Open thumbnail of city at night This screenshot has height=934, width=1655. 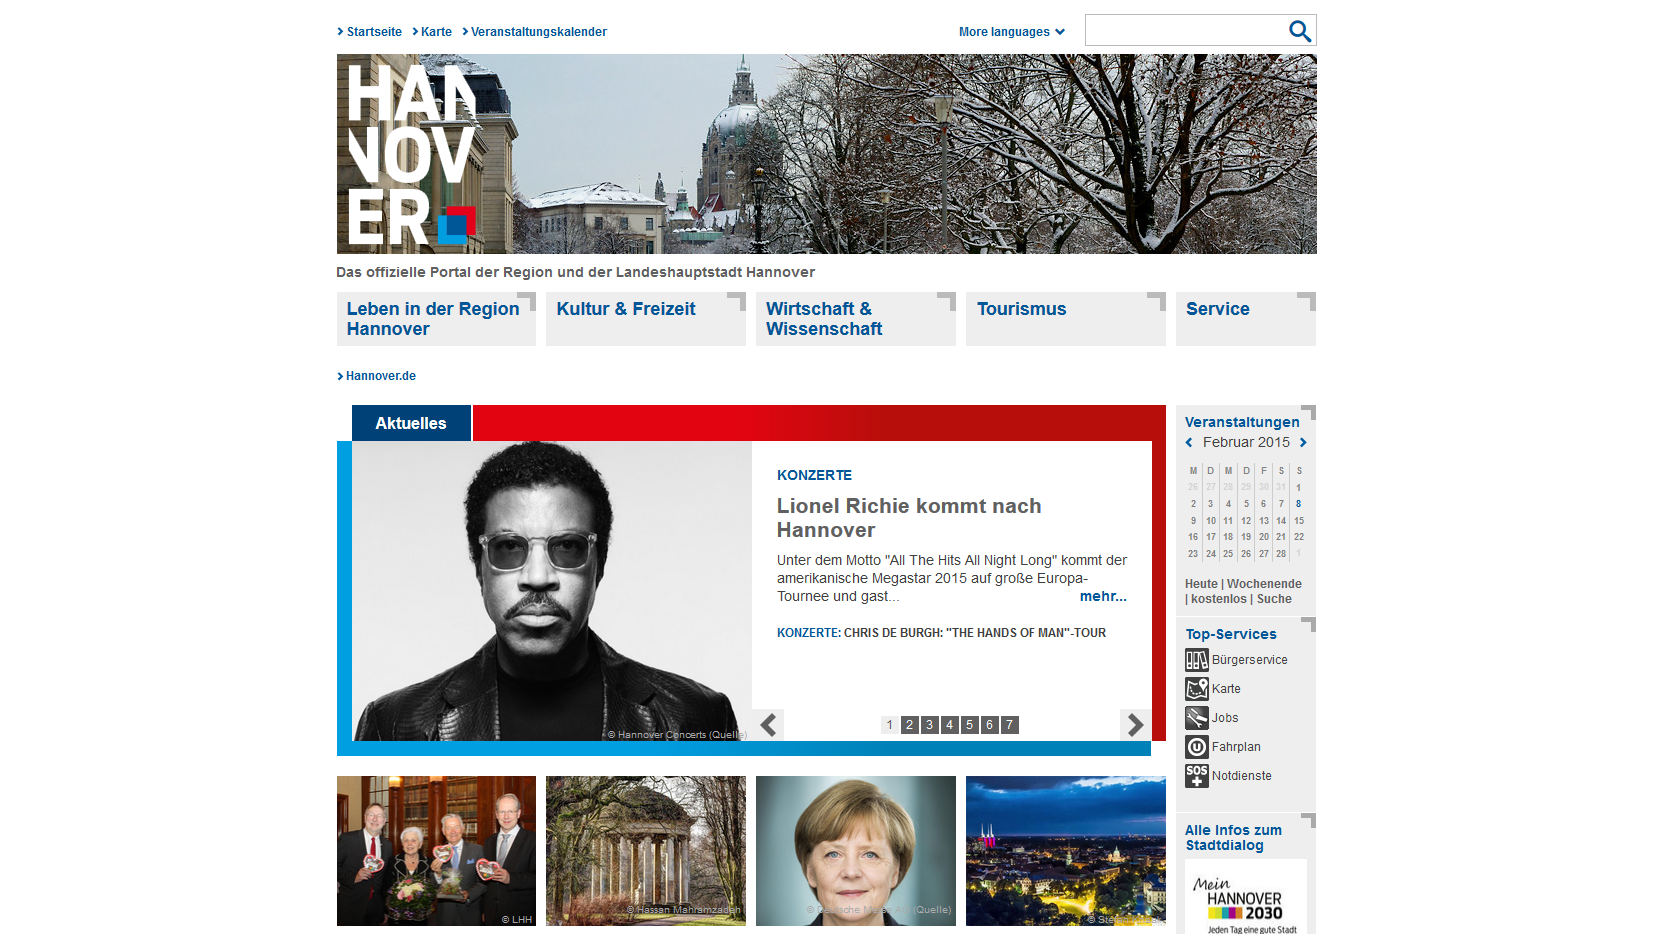(x=1066, y=851)
